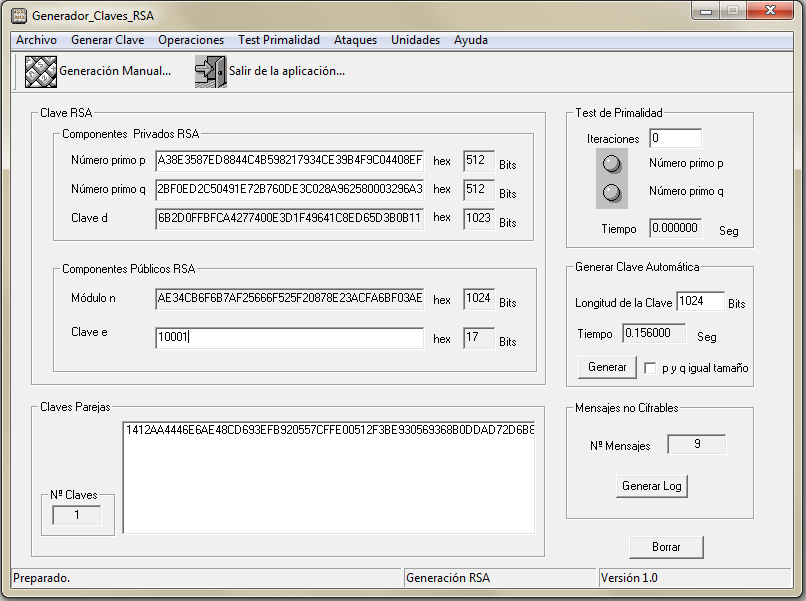Screen dimensions: 806x601
Task: Expand the Test Primalidad menu
Action: [x=279, y=40]
